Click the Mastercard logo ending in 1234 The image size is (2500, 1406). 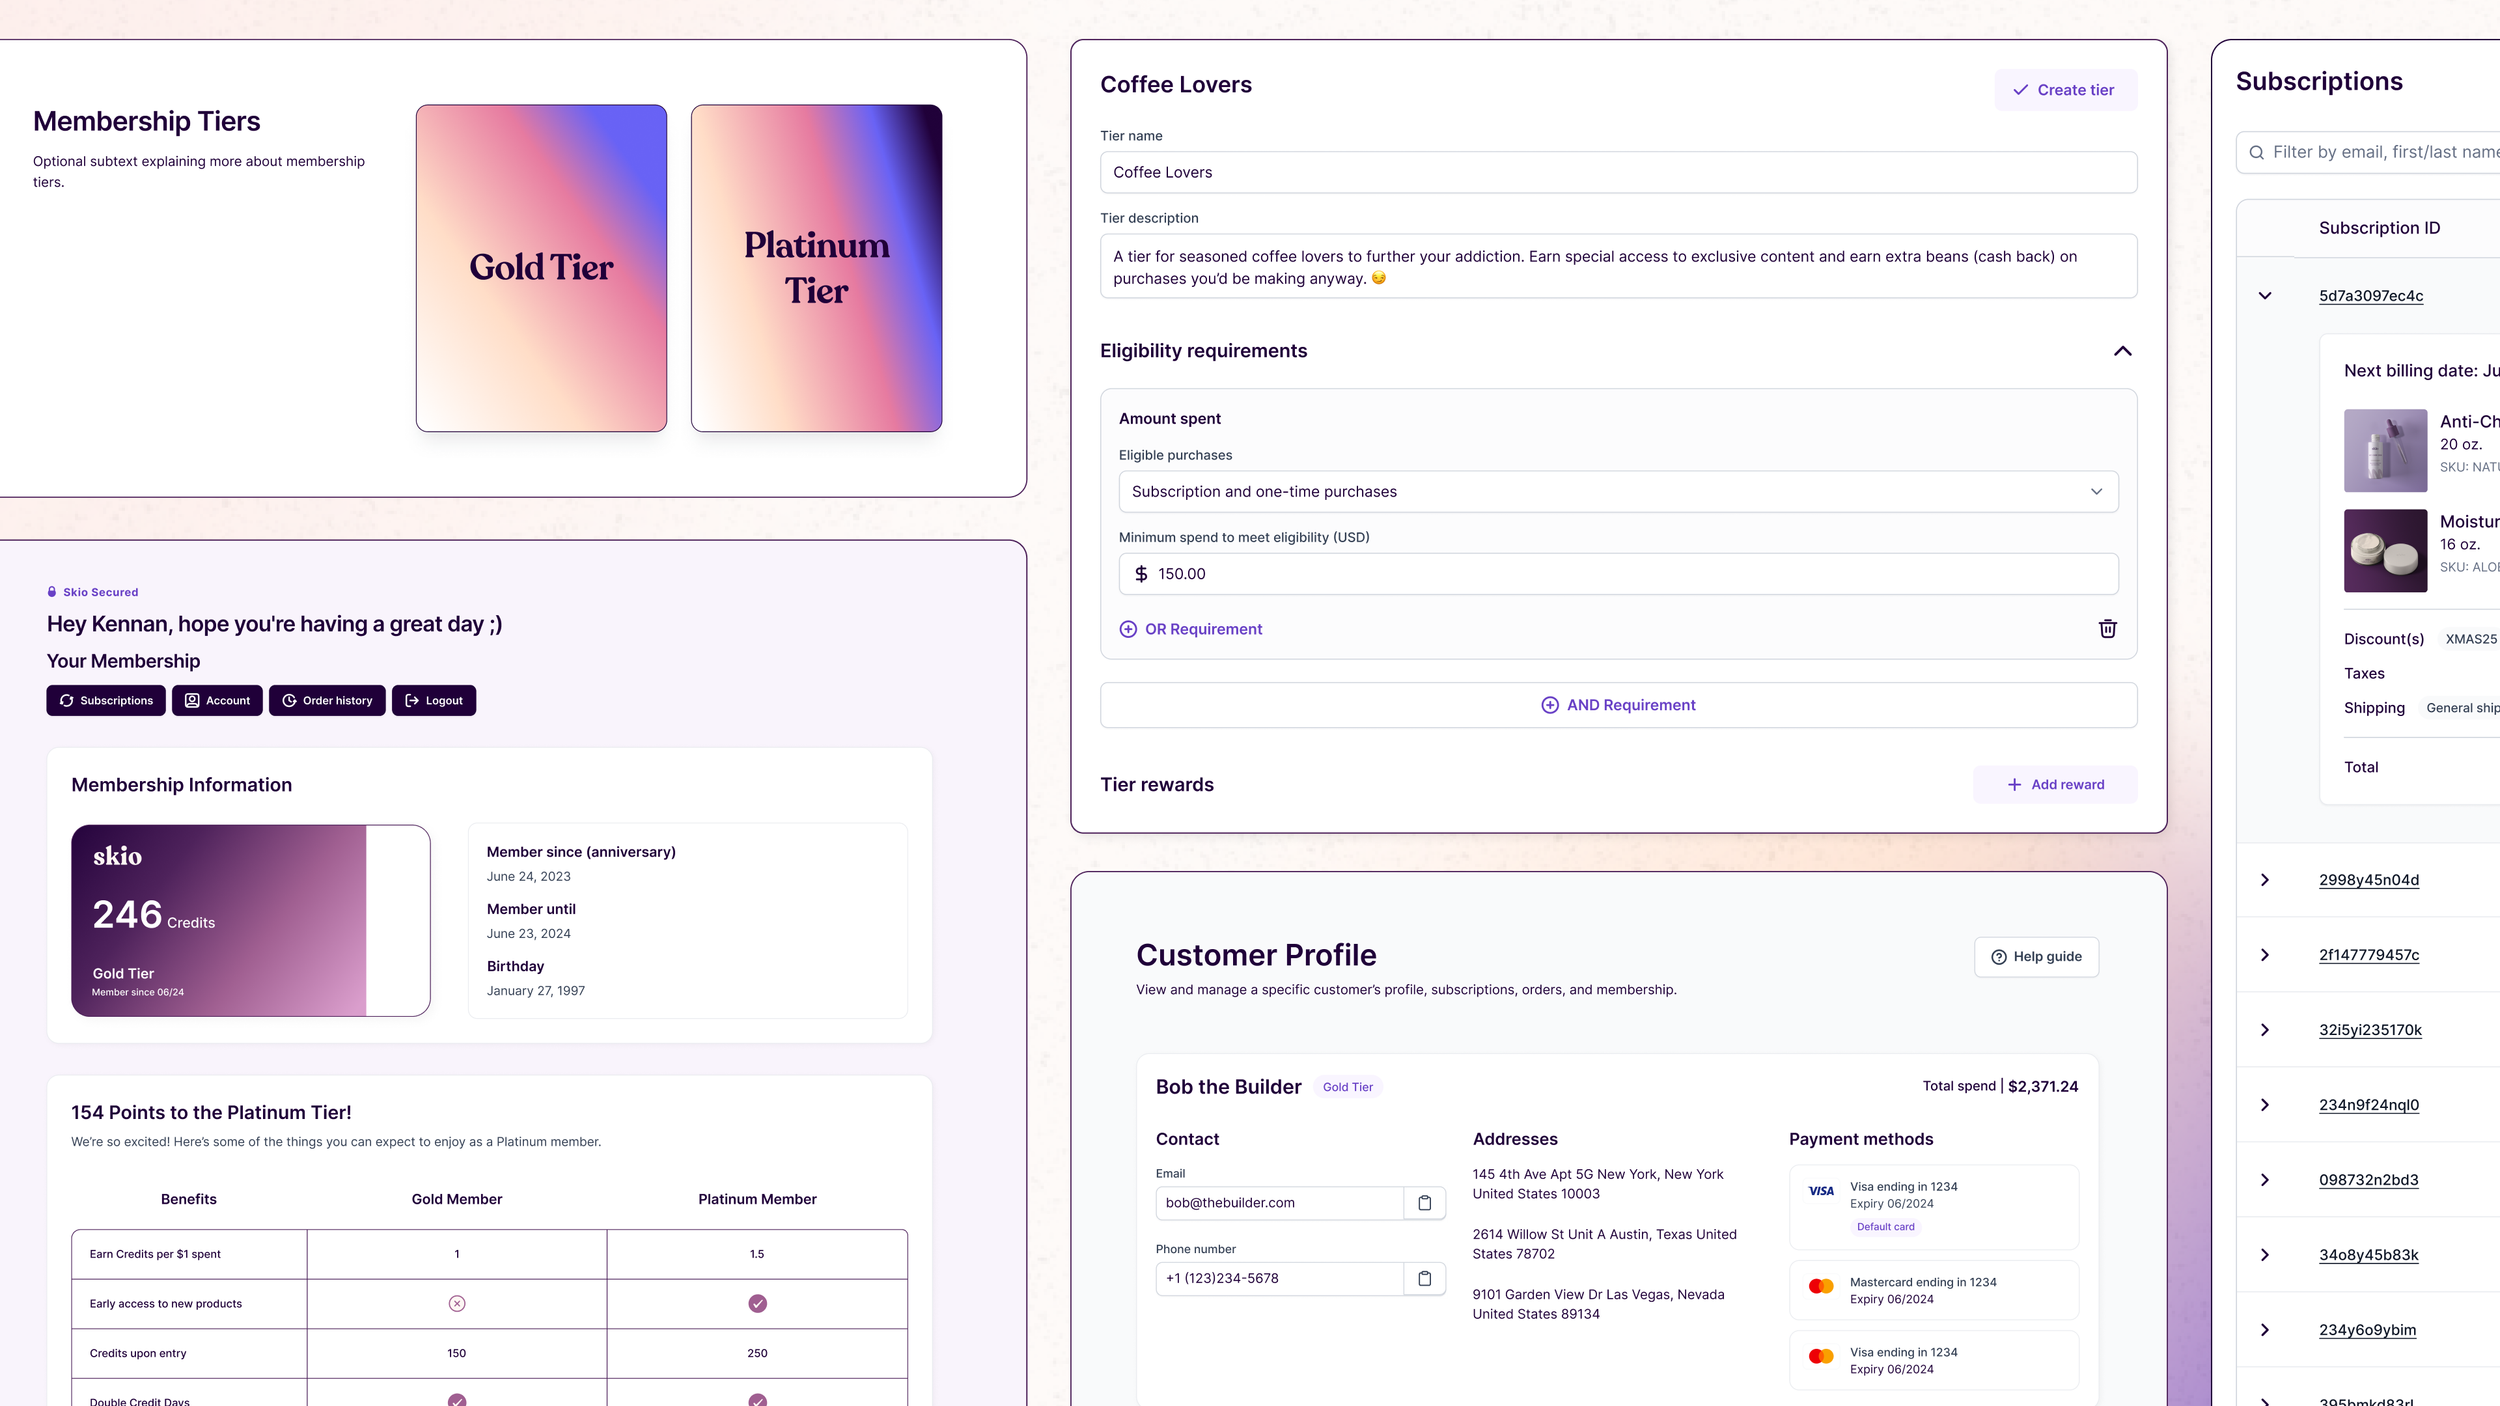[x=1821, y=1286]
